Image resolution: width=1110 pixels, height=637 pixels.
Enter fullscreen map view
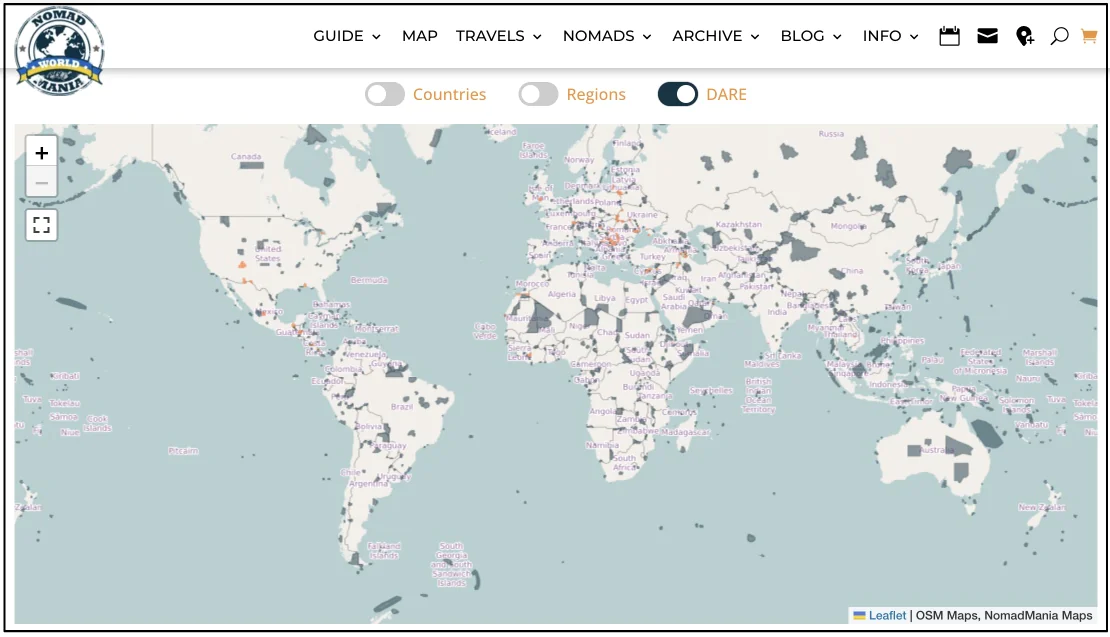41,225
